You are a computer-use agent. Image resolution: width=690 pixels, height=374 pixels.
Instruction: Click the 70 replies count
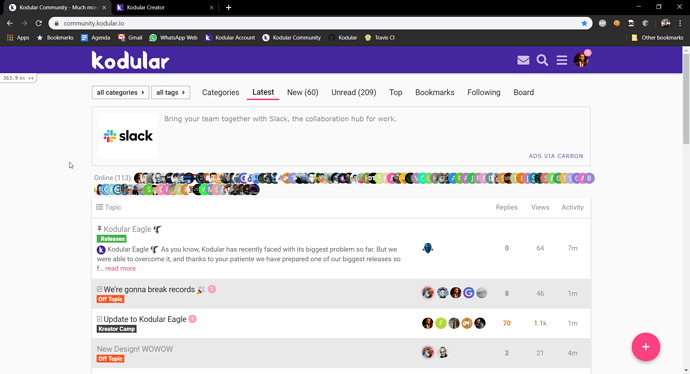pos(506,323)
